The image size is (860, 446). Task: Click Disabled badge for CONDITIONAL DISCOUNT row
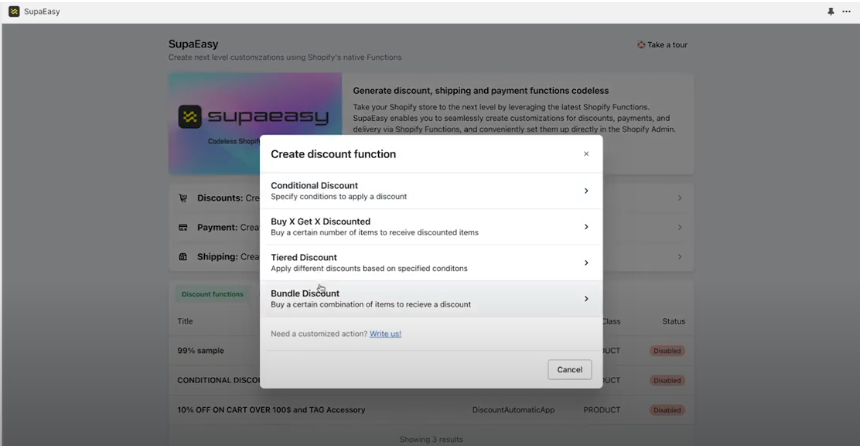(x=667, y=381)
